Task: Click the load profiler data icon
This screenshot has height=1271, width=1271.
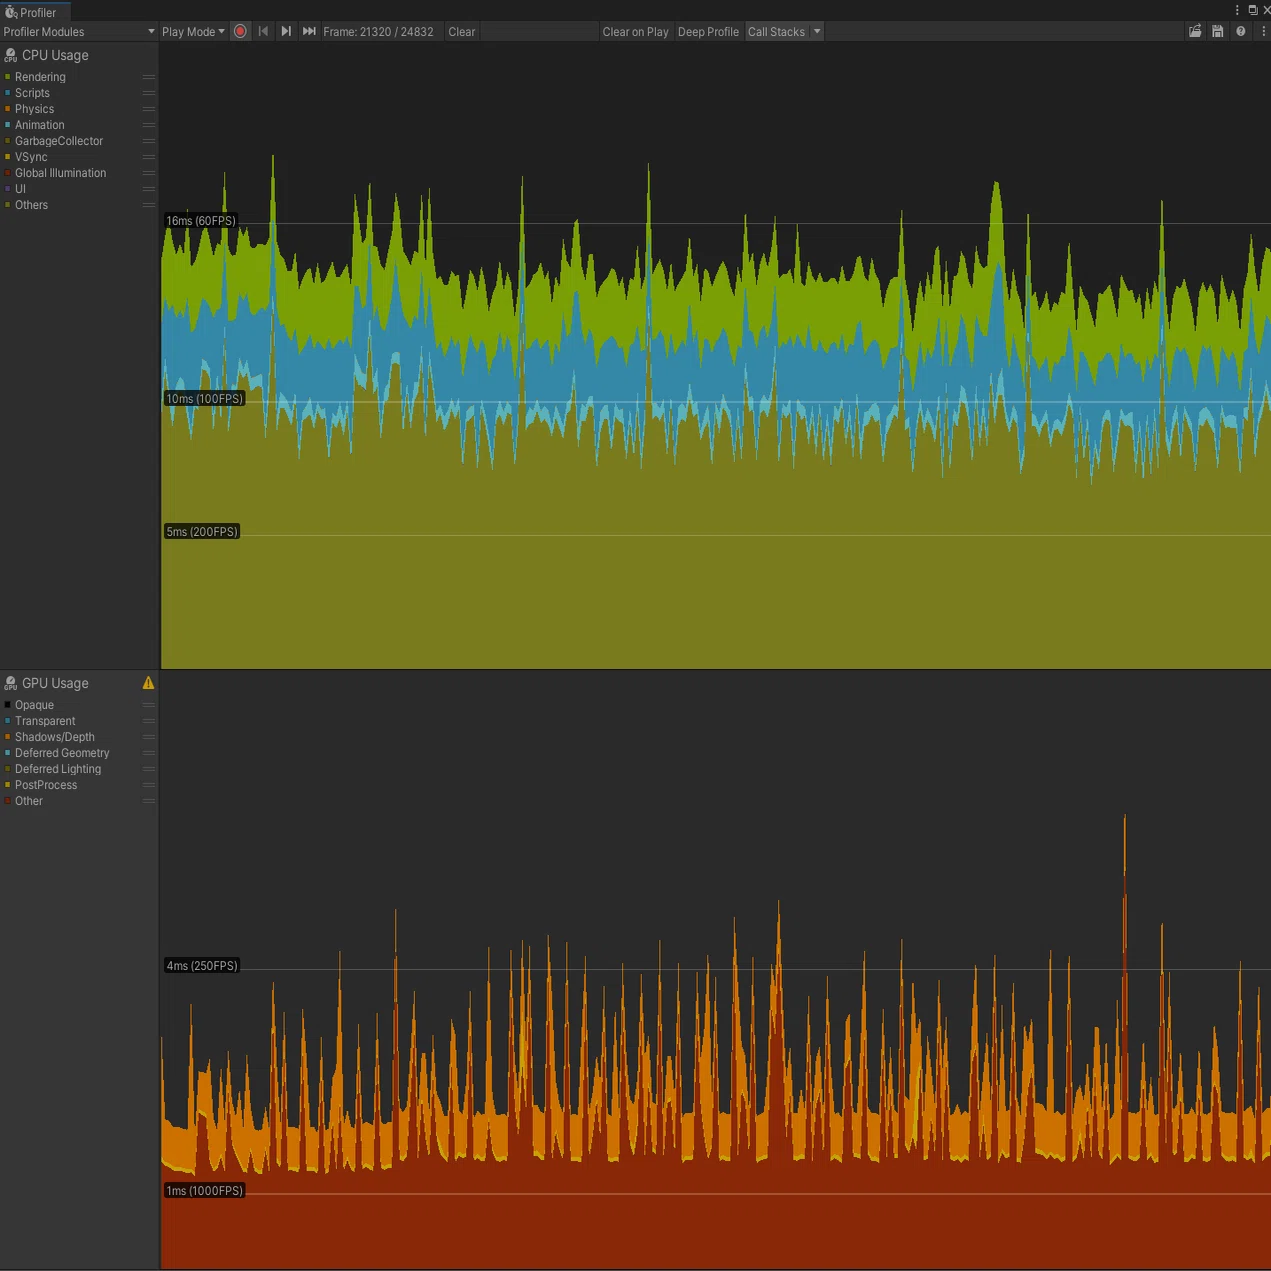Action: coord(1195,31)
